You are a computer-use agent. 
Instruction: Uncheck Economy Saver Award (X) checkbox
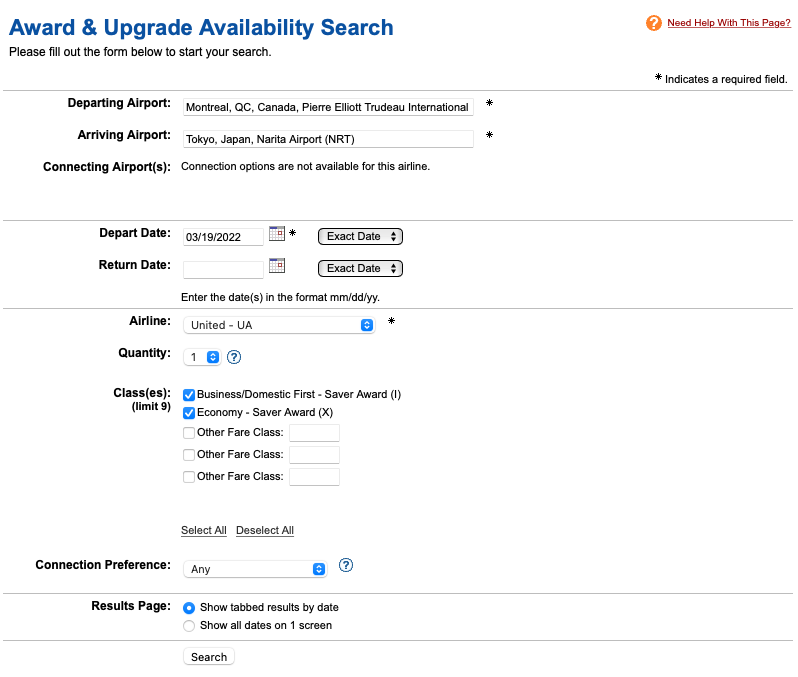coord(189,413)
